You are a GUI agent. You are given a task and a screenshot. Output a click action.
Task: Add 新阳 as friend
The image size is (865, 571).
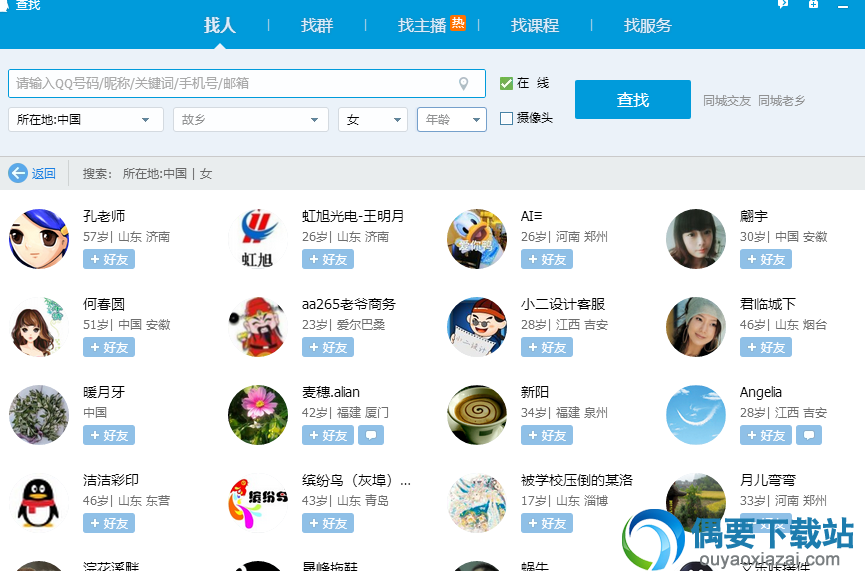(x=547, y=435)
